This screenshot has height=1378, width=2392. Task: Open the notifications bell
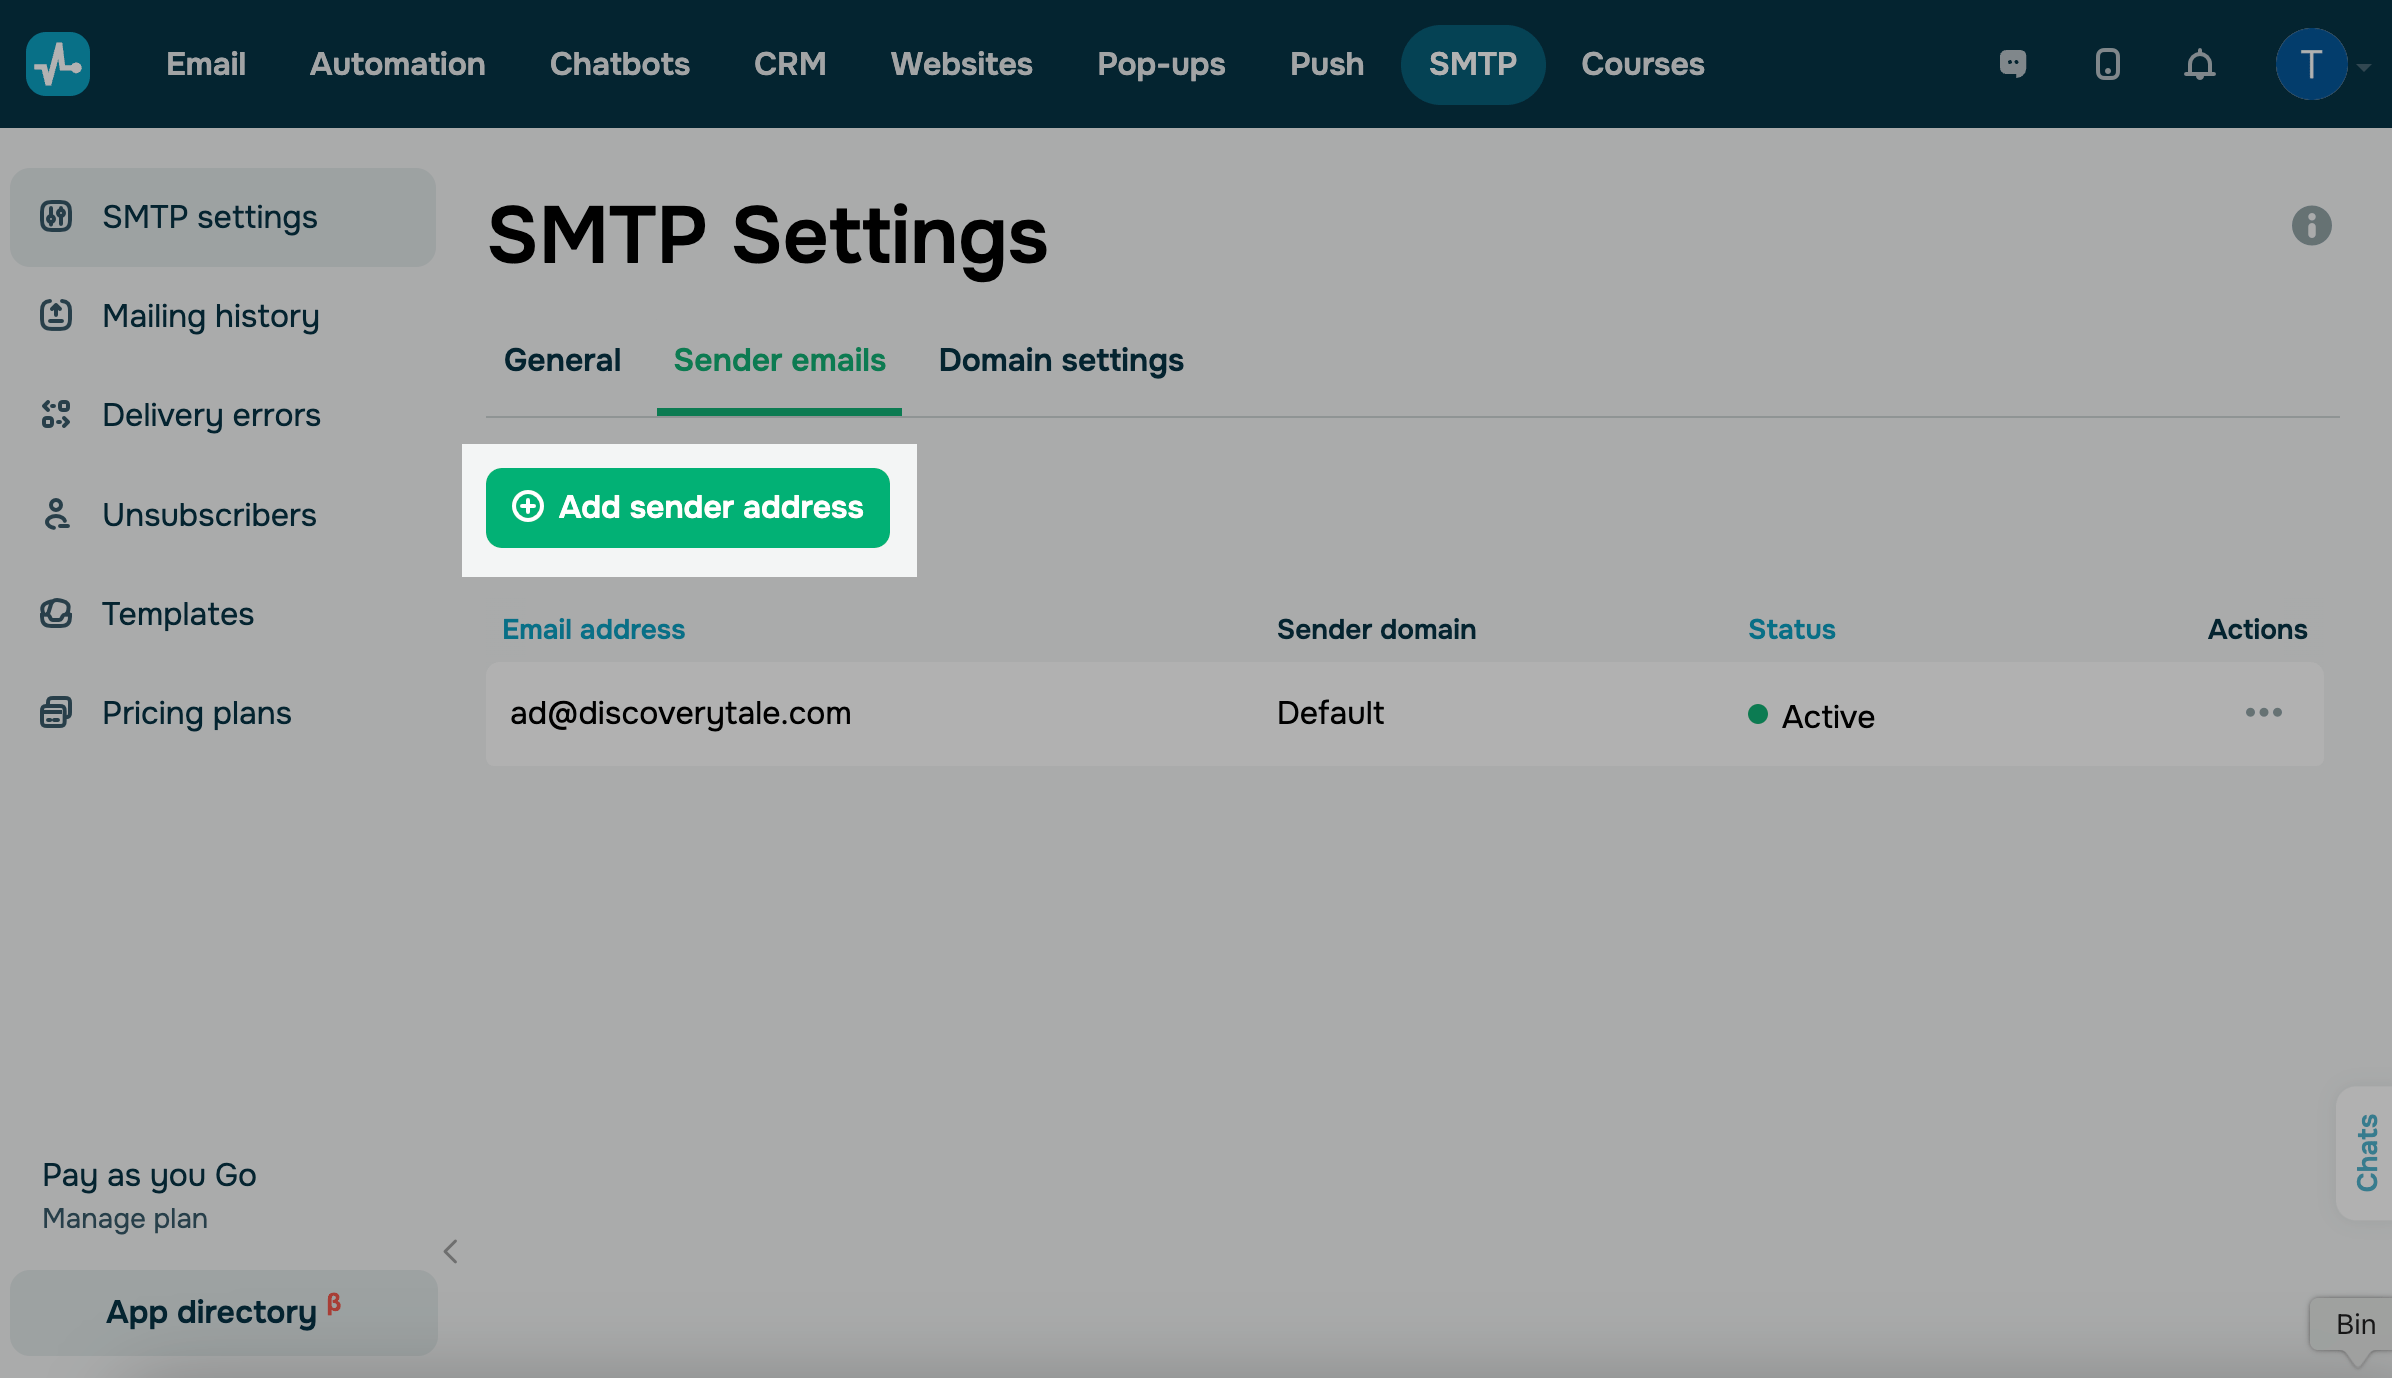pyautogui.click(x=2199, y=64)
